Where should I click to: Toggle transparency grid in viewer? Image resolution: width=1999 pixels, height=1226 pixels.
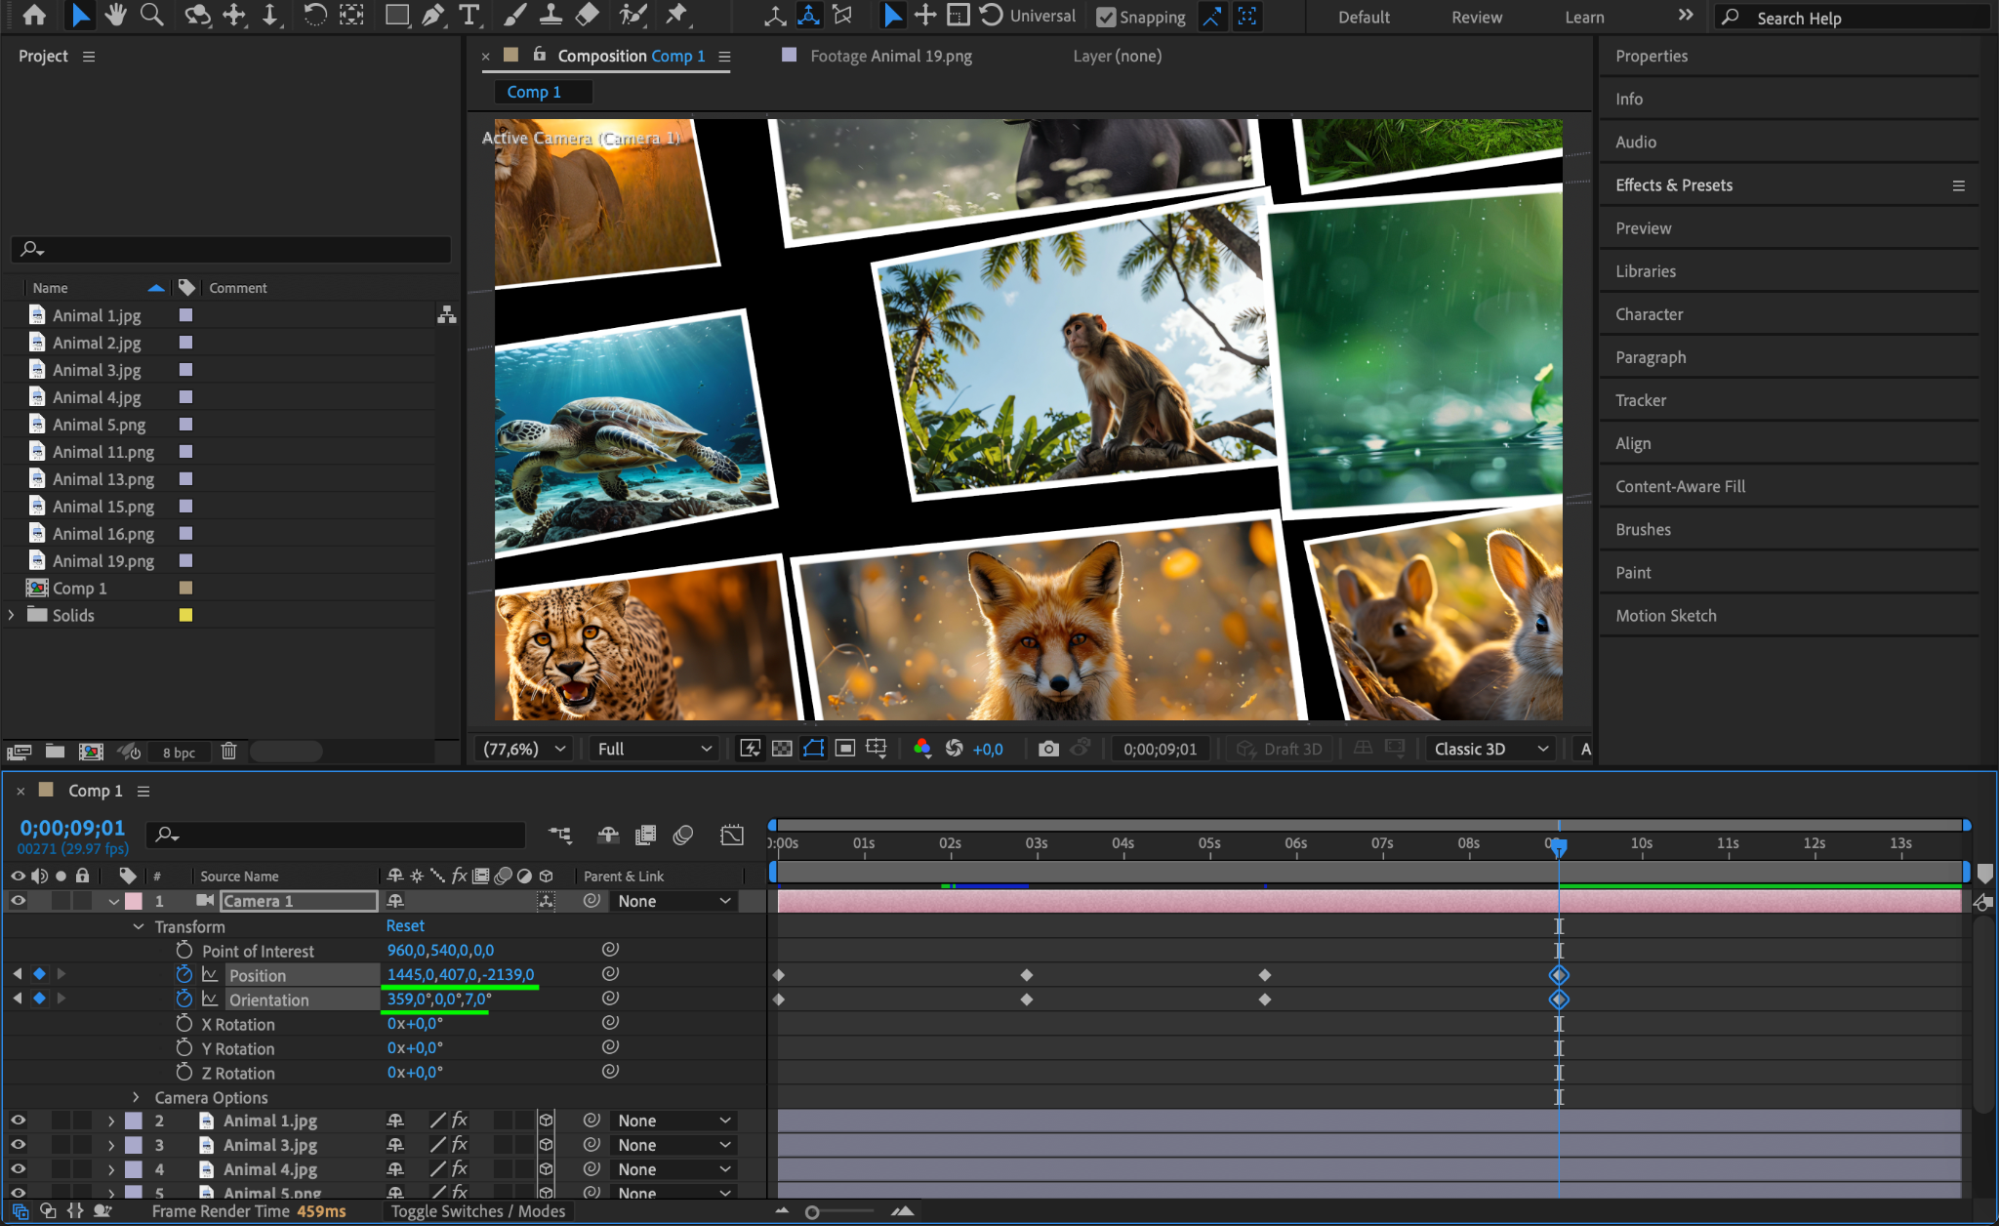coord(782,749)
